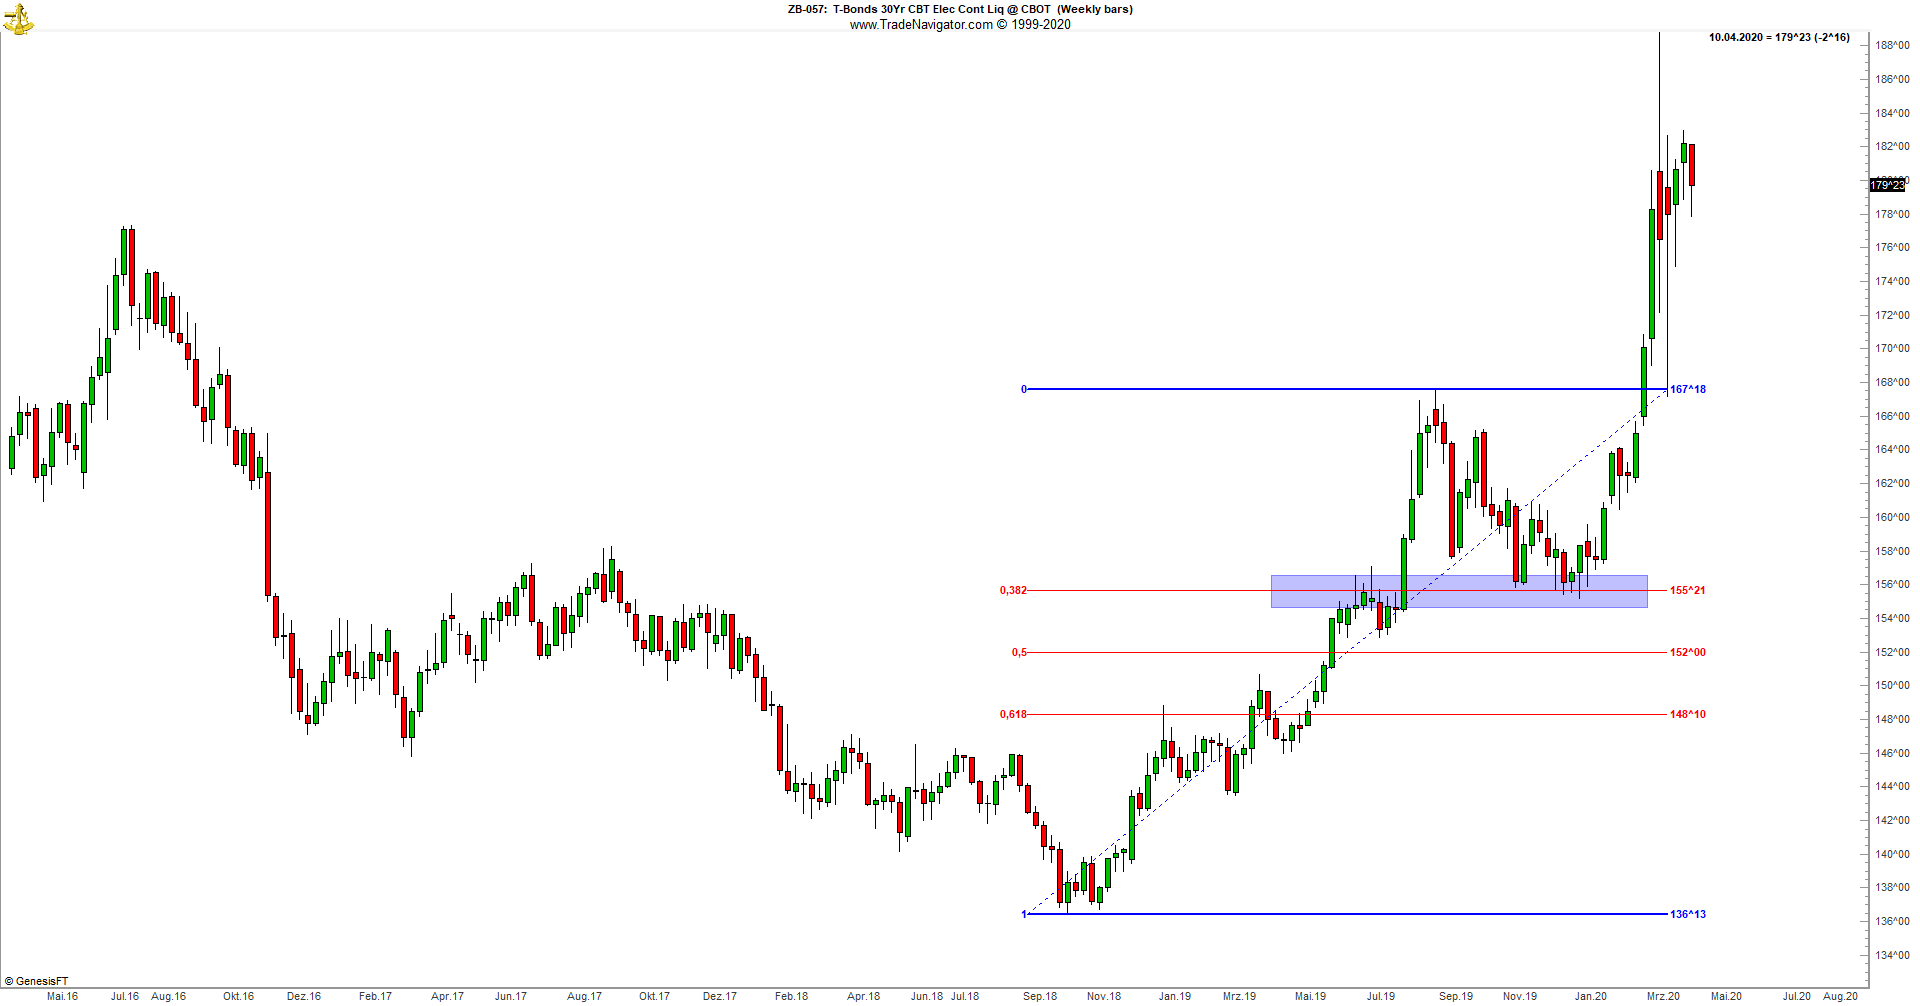Click the Fibonacci level 1 marker label
The image size is (1920, 1006).
(x=1024, y=914)
